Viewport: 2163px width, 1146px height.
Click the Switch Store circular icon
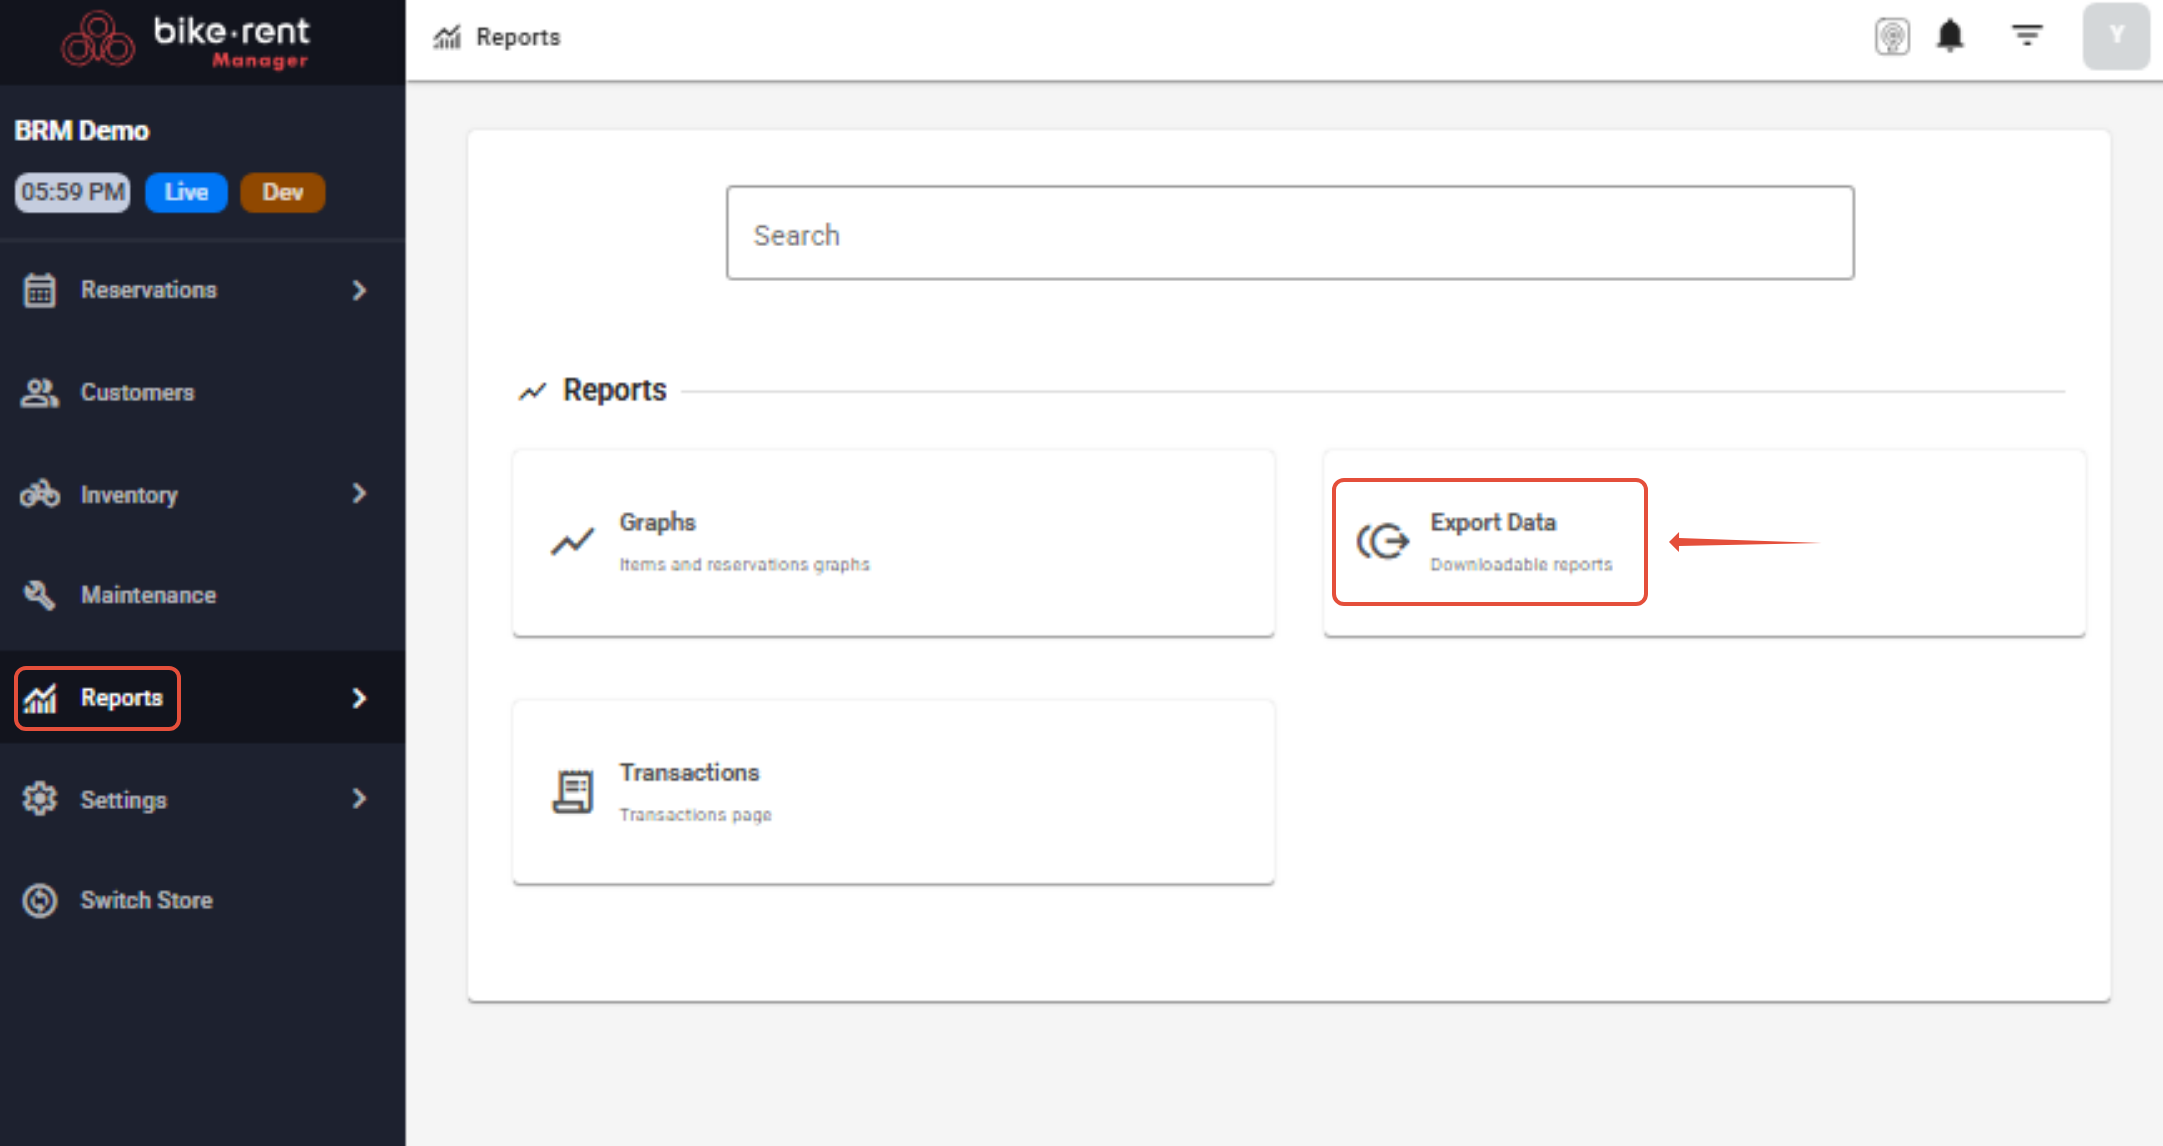pyautogui.click(x=40, y=900)
